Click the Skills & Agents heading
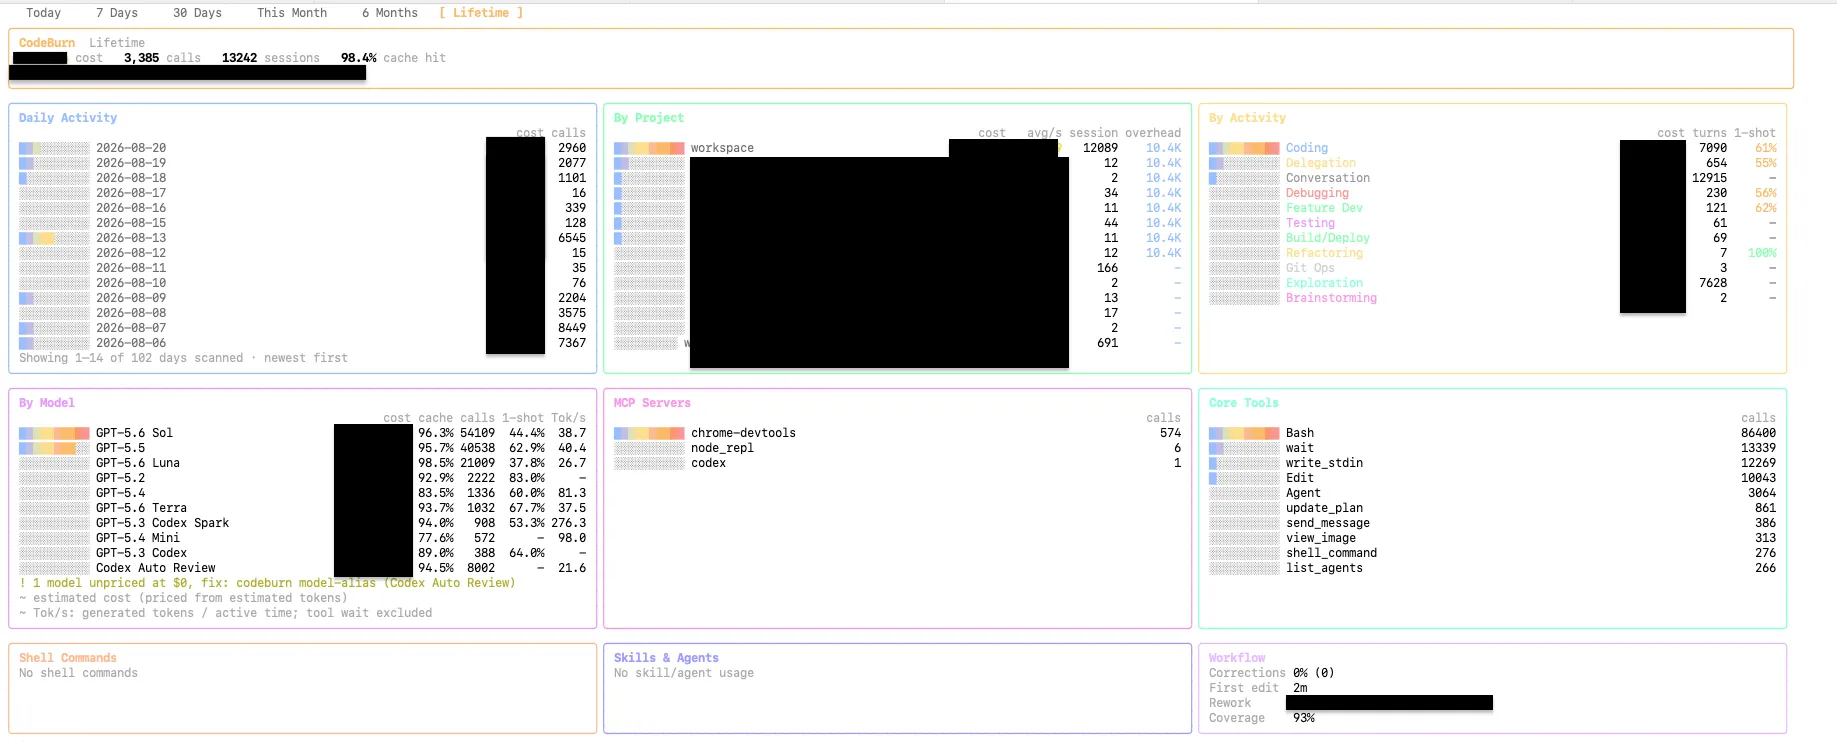Image resolution: width=1837 pixels, height=742 pixels. point(666,658)
